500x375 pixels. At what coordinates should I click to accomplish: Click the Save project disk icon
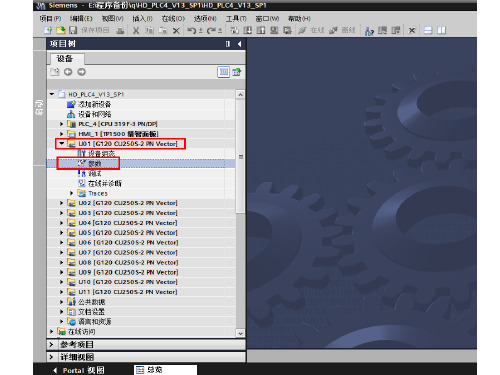click(x=73, y=30)
